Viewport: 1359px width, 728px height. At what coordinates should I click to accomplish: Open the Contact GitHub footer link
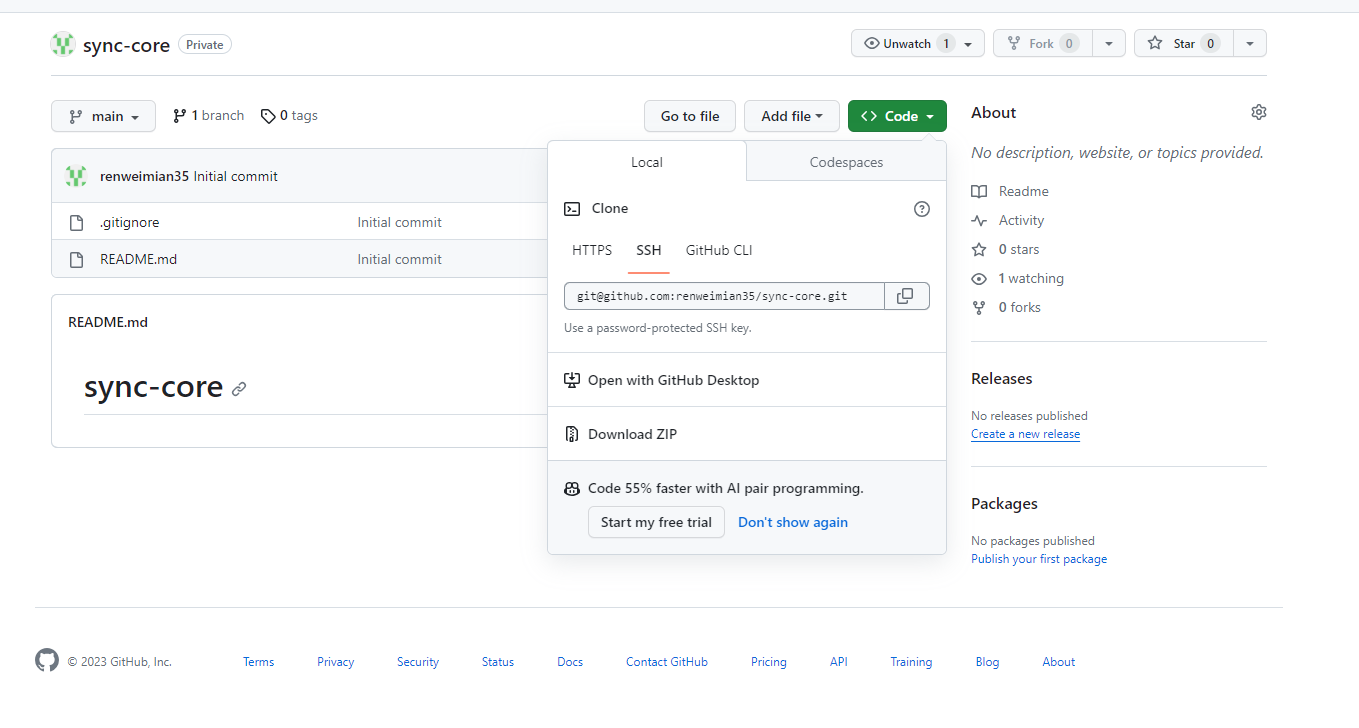click(x=667, y=662)
